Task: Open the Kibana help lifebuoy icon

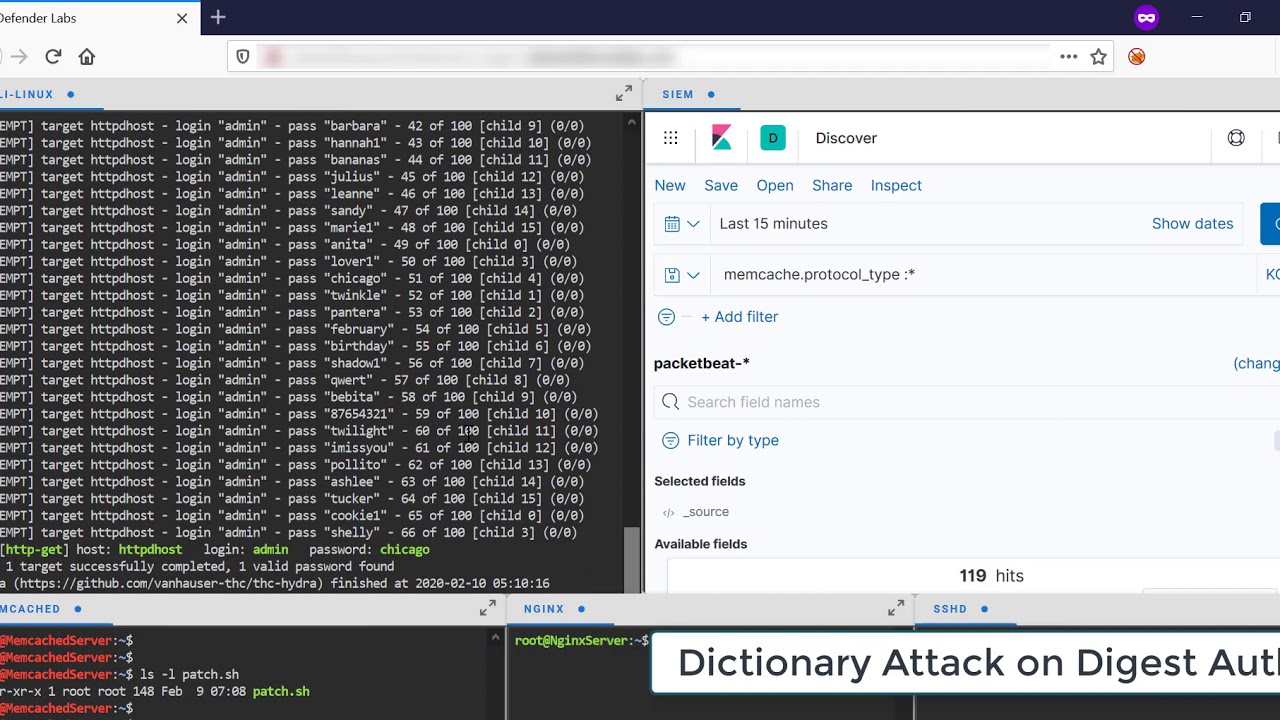Action: coord(1236,138)
